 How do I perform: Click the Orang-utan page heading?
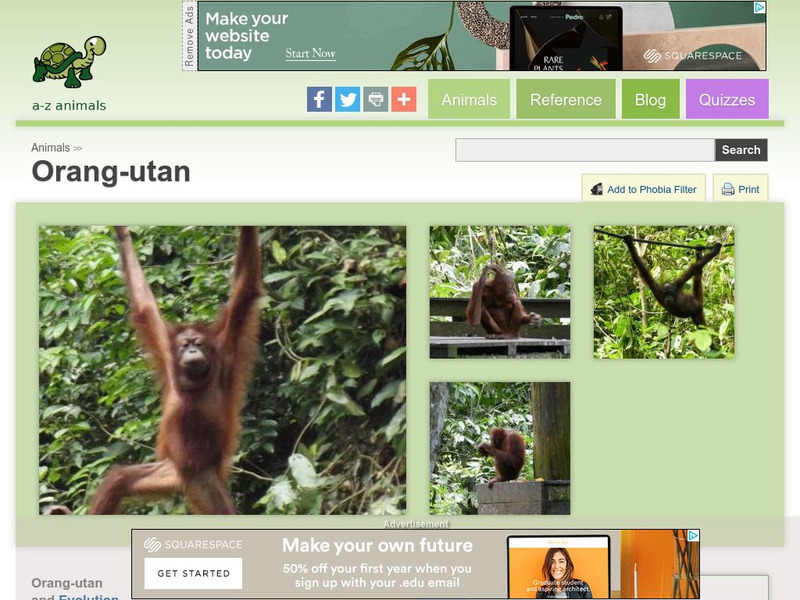pyautogui.click(x=111, y=171)
